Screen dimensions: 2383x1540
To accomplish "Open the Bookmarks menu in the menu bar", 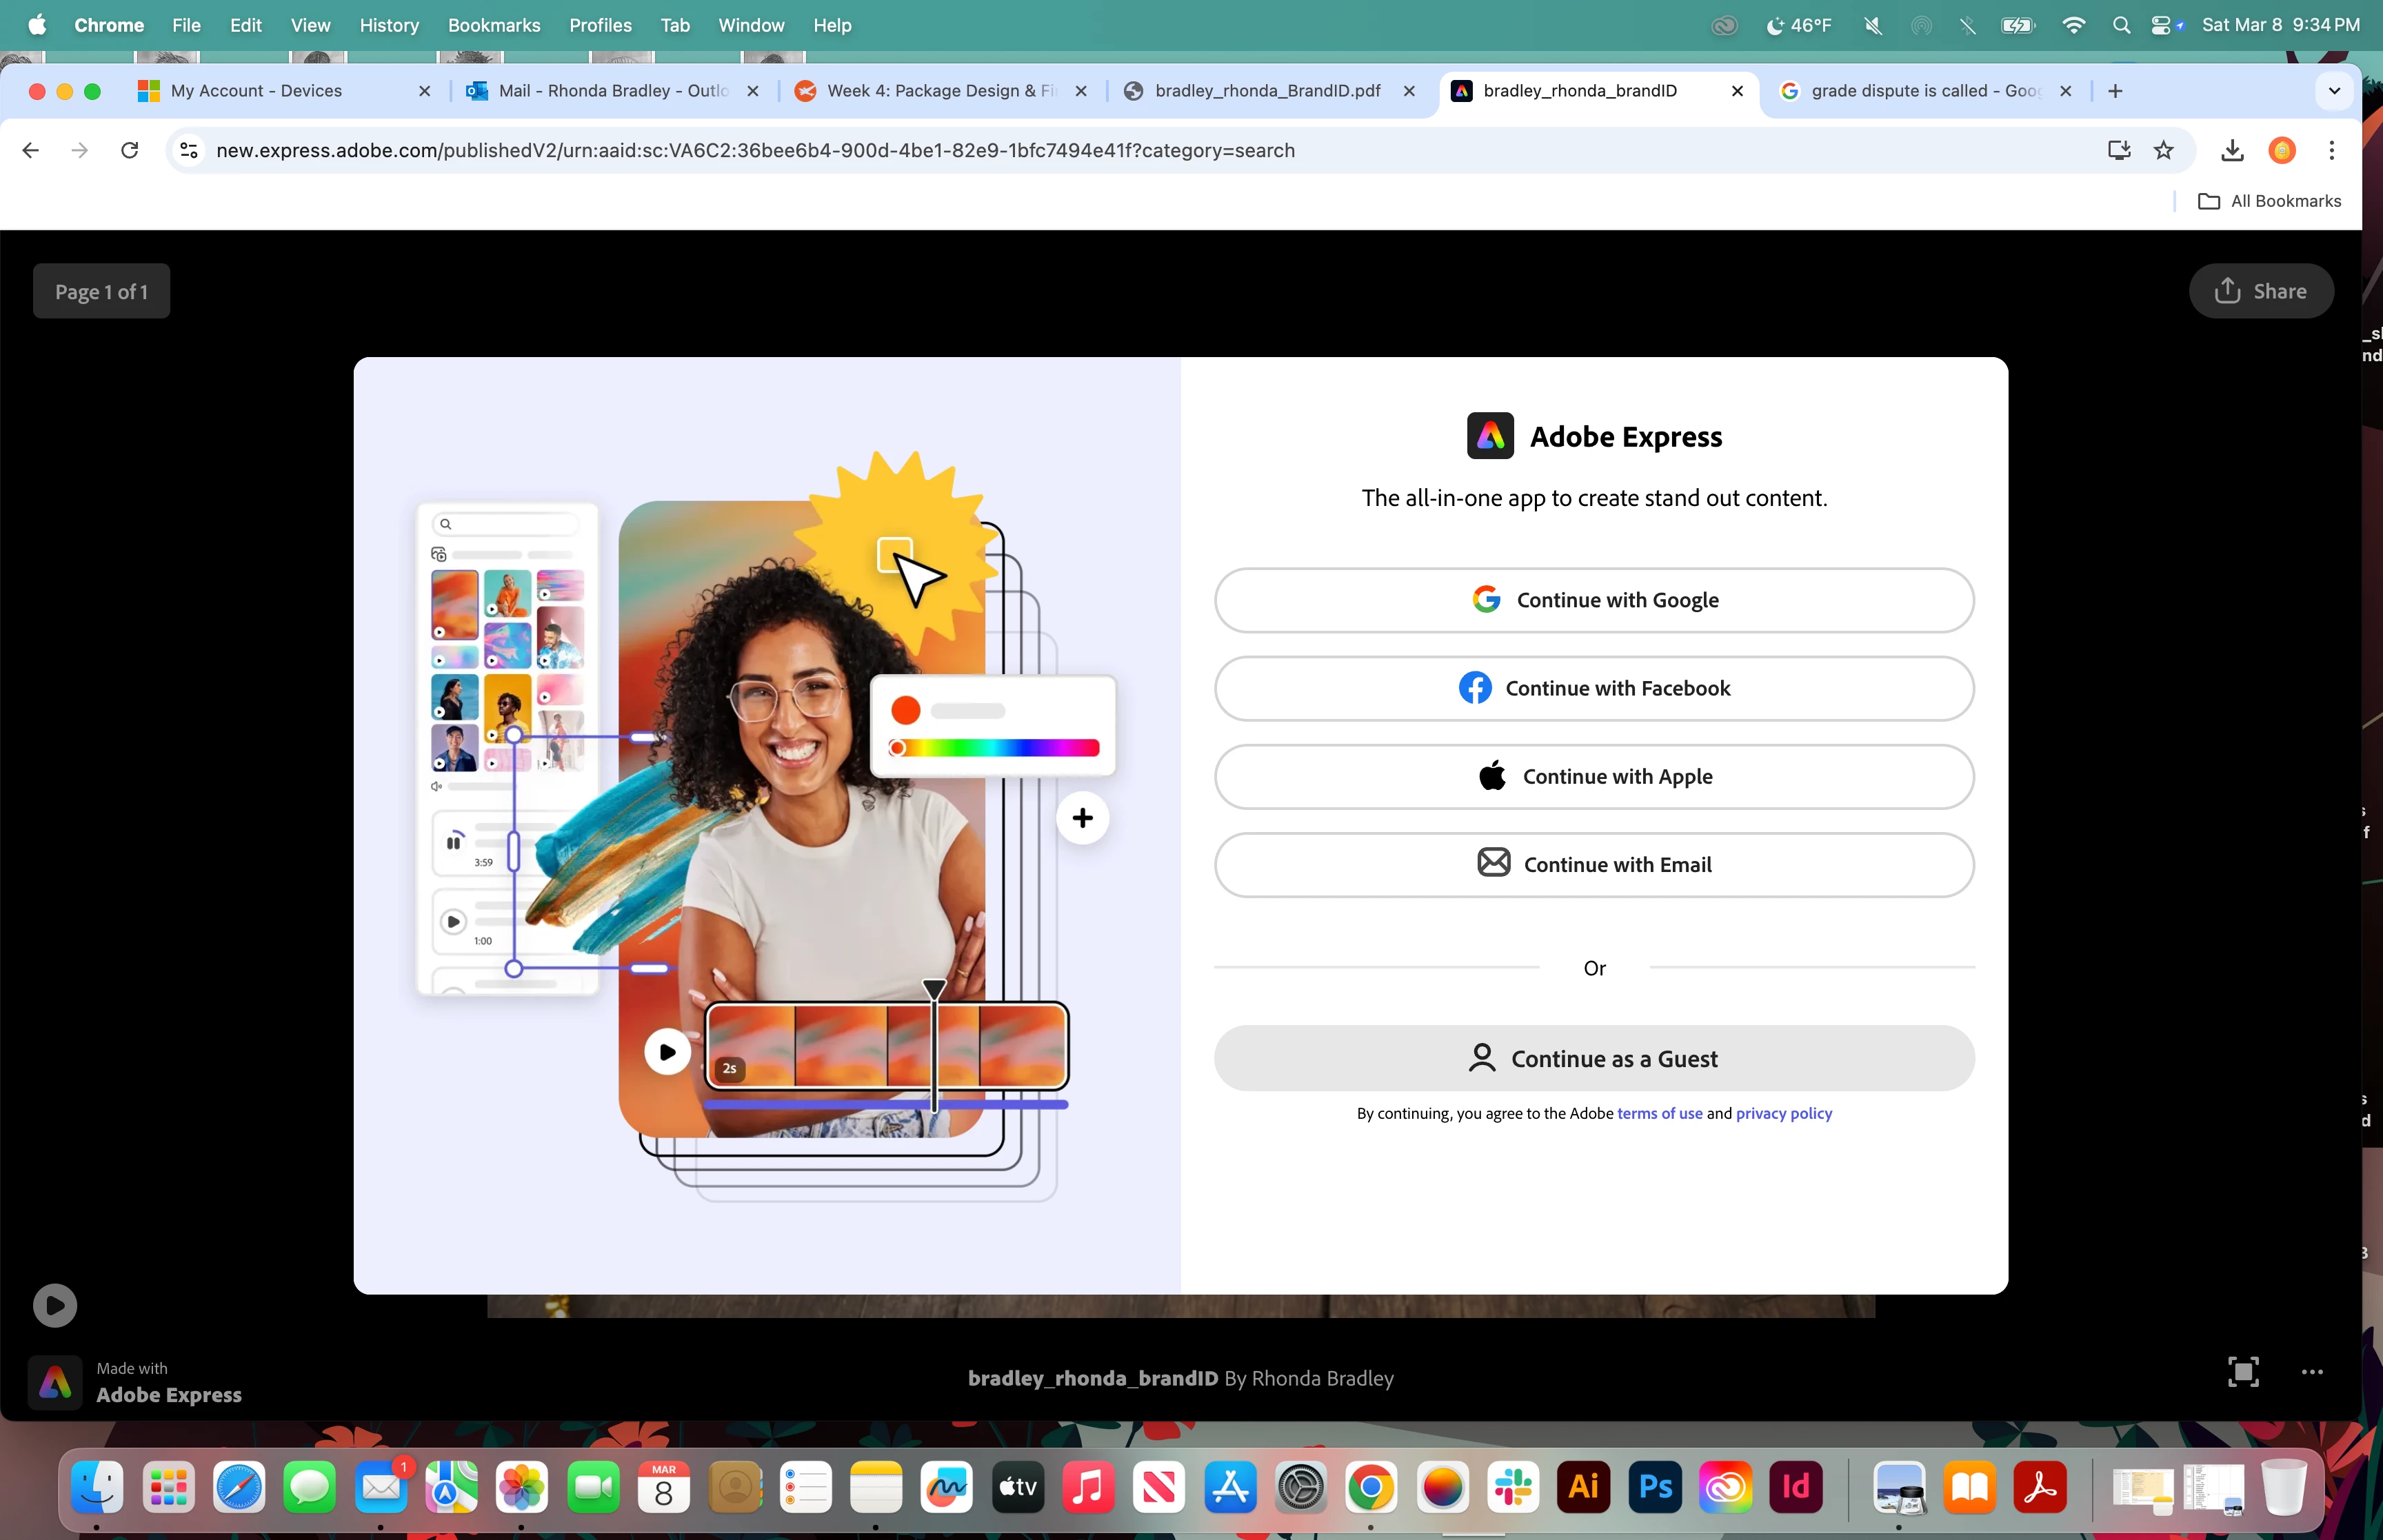I will coord(493,25).
